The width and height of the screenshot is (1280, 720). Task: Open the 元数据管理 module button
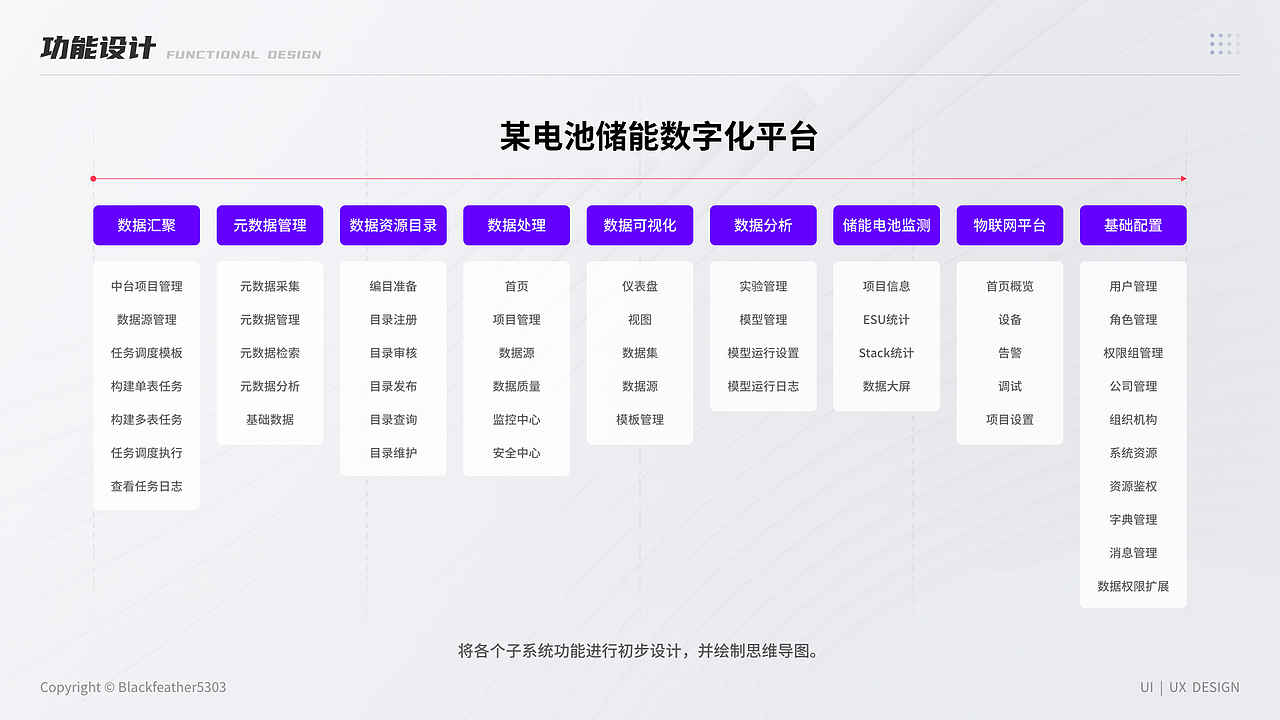pos(270,225)
